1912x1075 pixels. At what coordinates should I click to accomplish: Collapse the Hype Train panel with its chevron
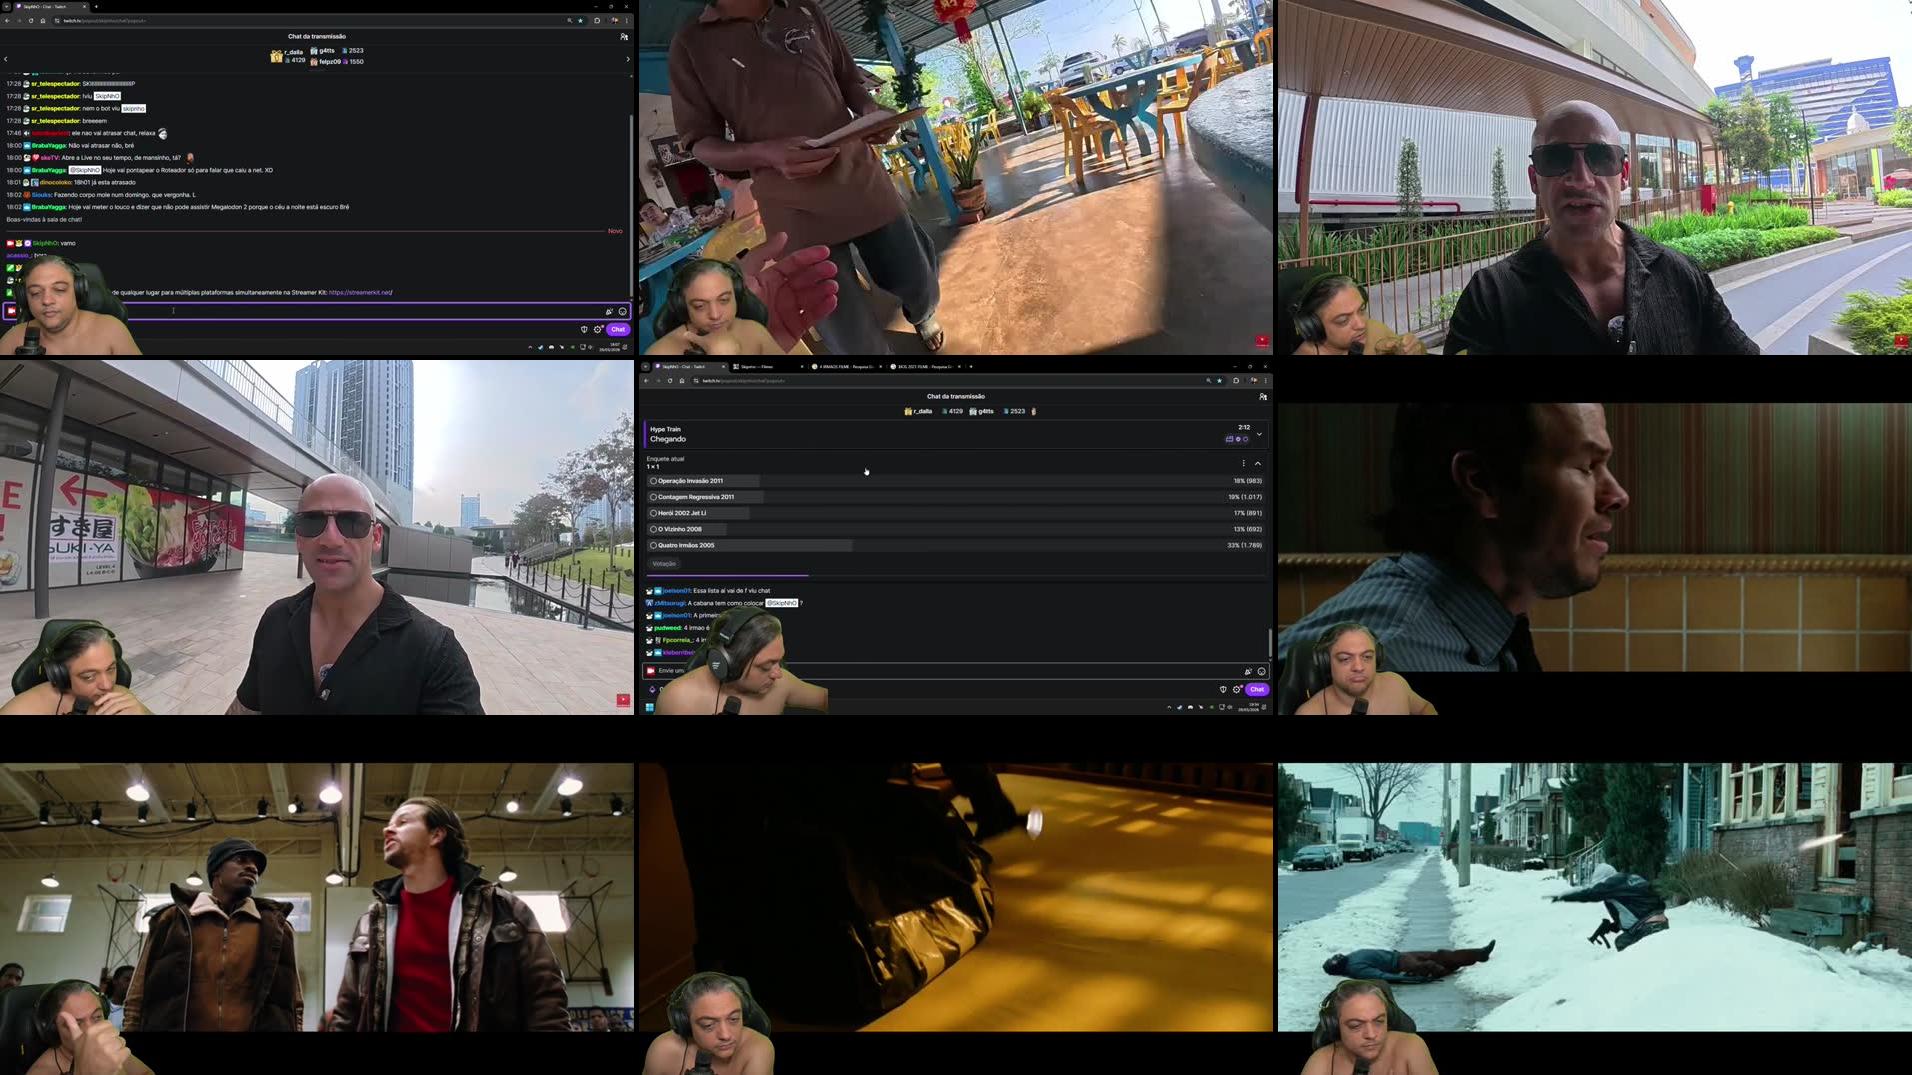(x=1260, y=434)
